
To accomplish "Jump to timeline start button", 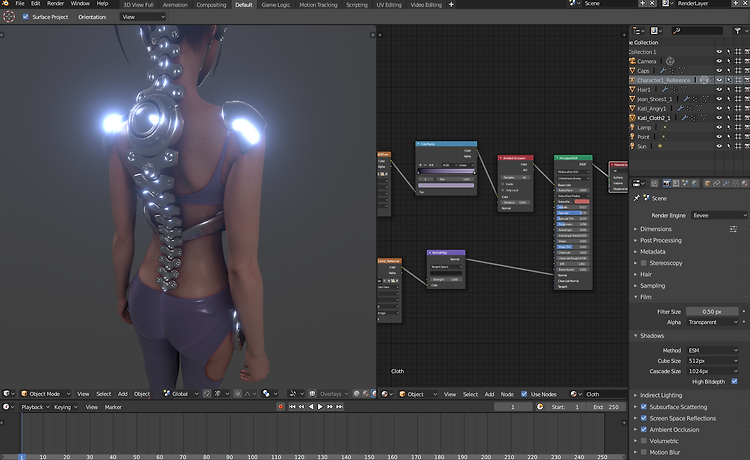I will [292, 407].
